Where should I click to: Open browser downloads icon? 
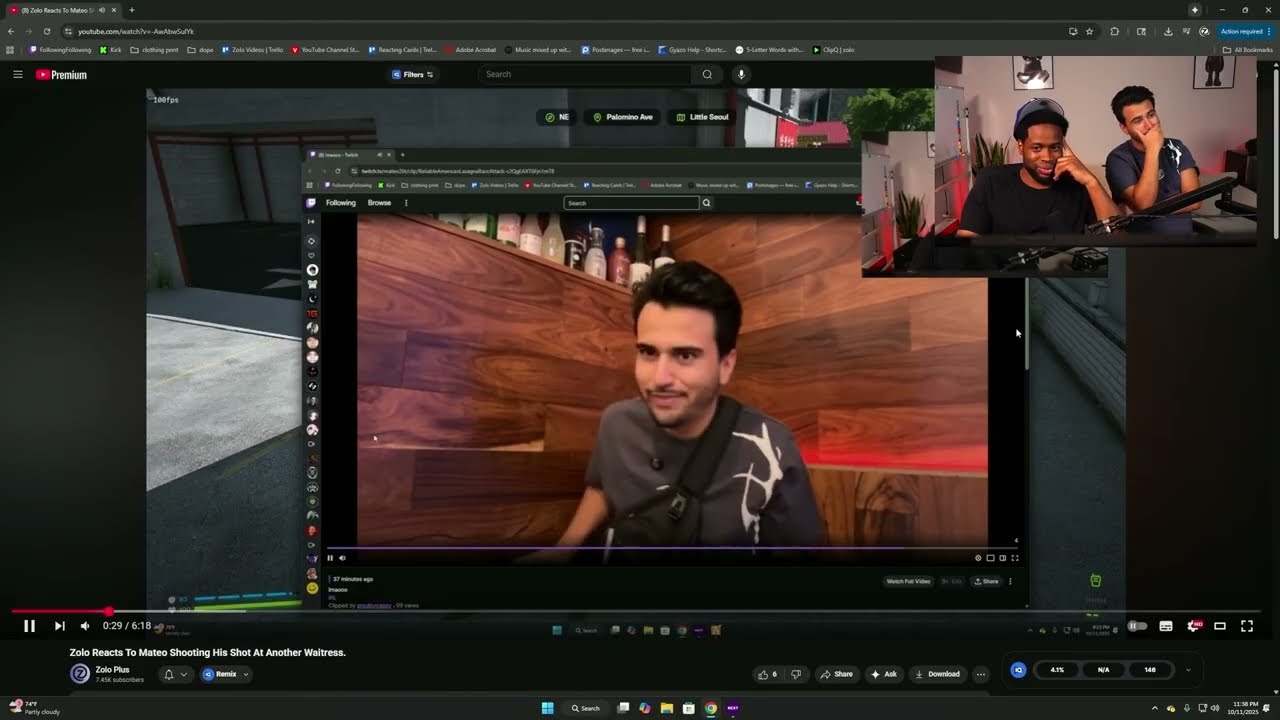(1168, 31)
